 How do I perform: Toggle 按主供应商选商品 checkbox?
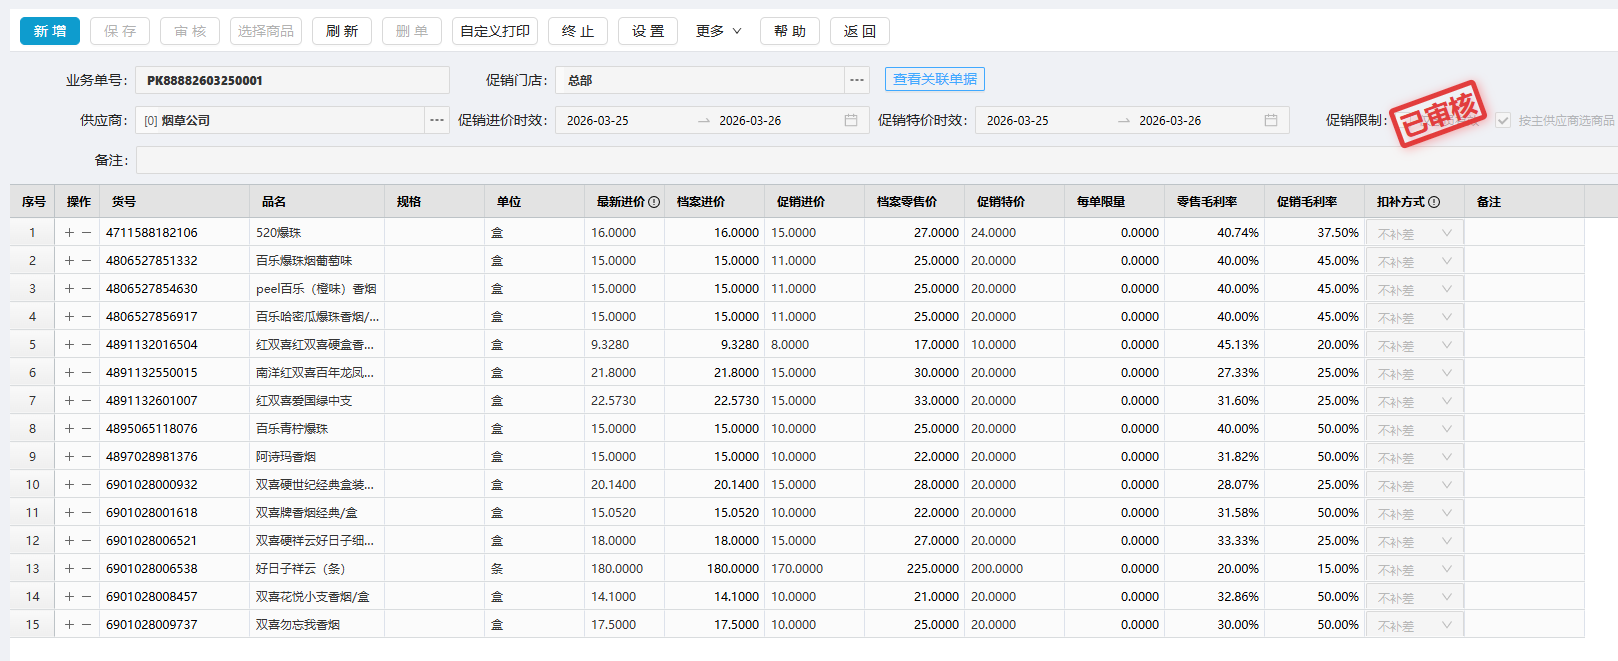click(1503, 121)
